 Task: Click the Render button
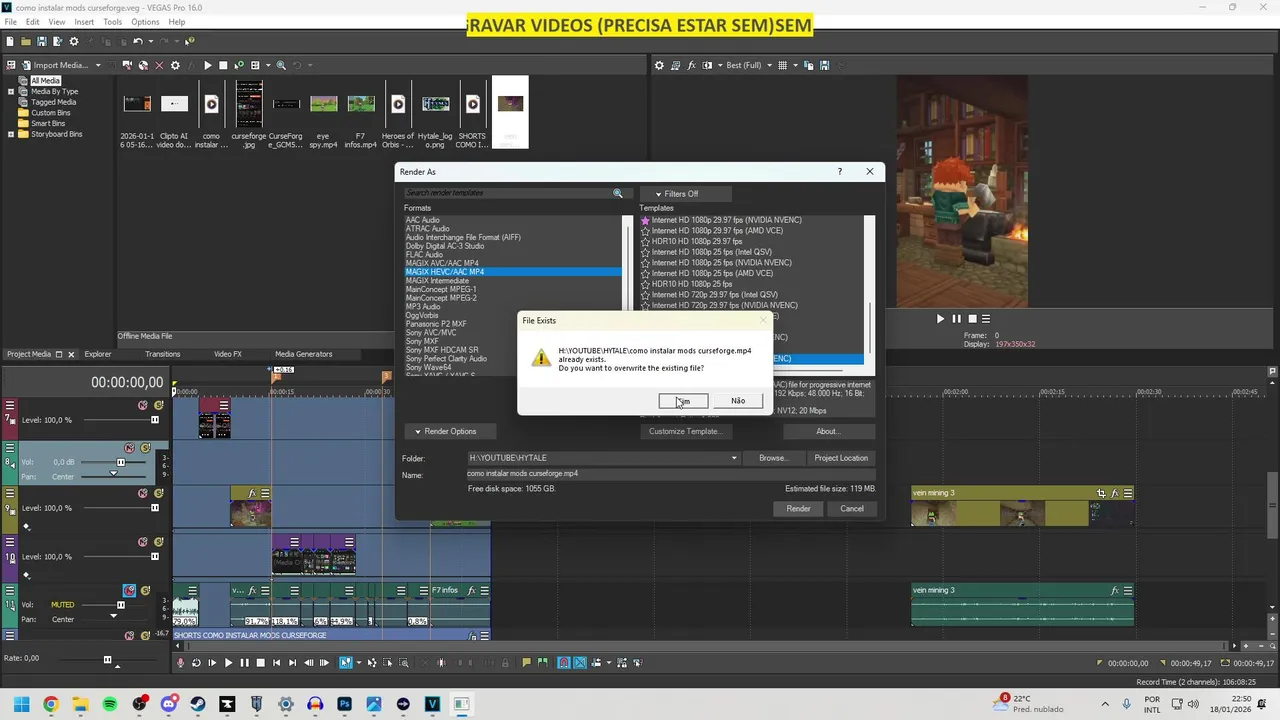coord(798,509)
